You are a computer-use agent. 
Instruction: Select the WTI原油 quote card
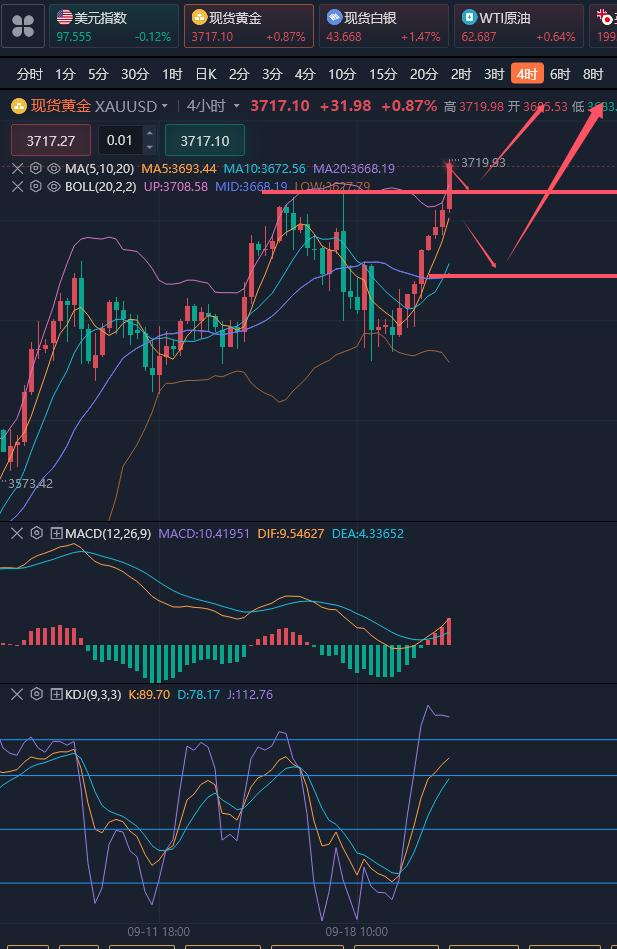click(x=519, y=26)
